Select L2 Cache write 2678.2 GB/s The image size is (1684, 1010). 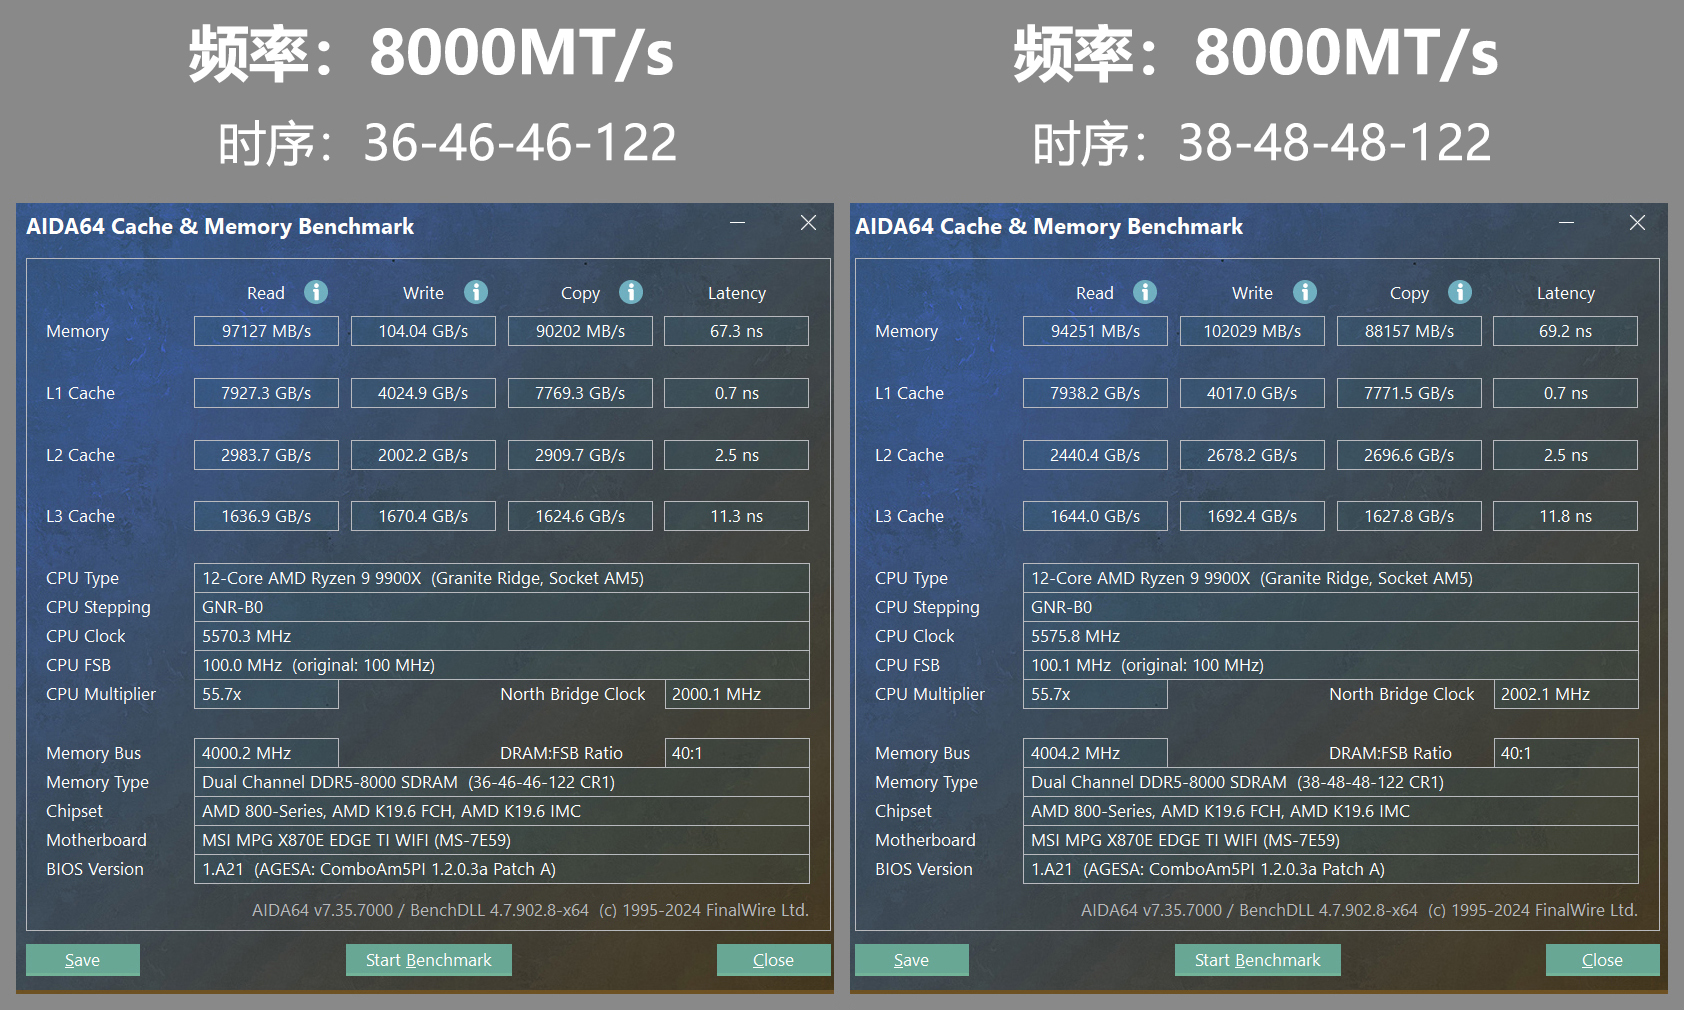[x=1252, y=455]
